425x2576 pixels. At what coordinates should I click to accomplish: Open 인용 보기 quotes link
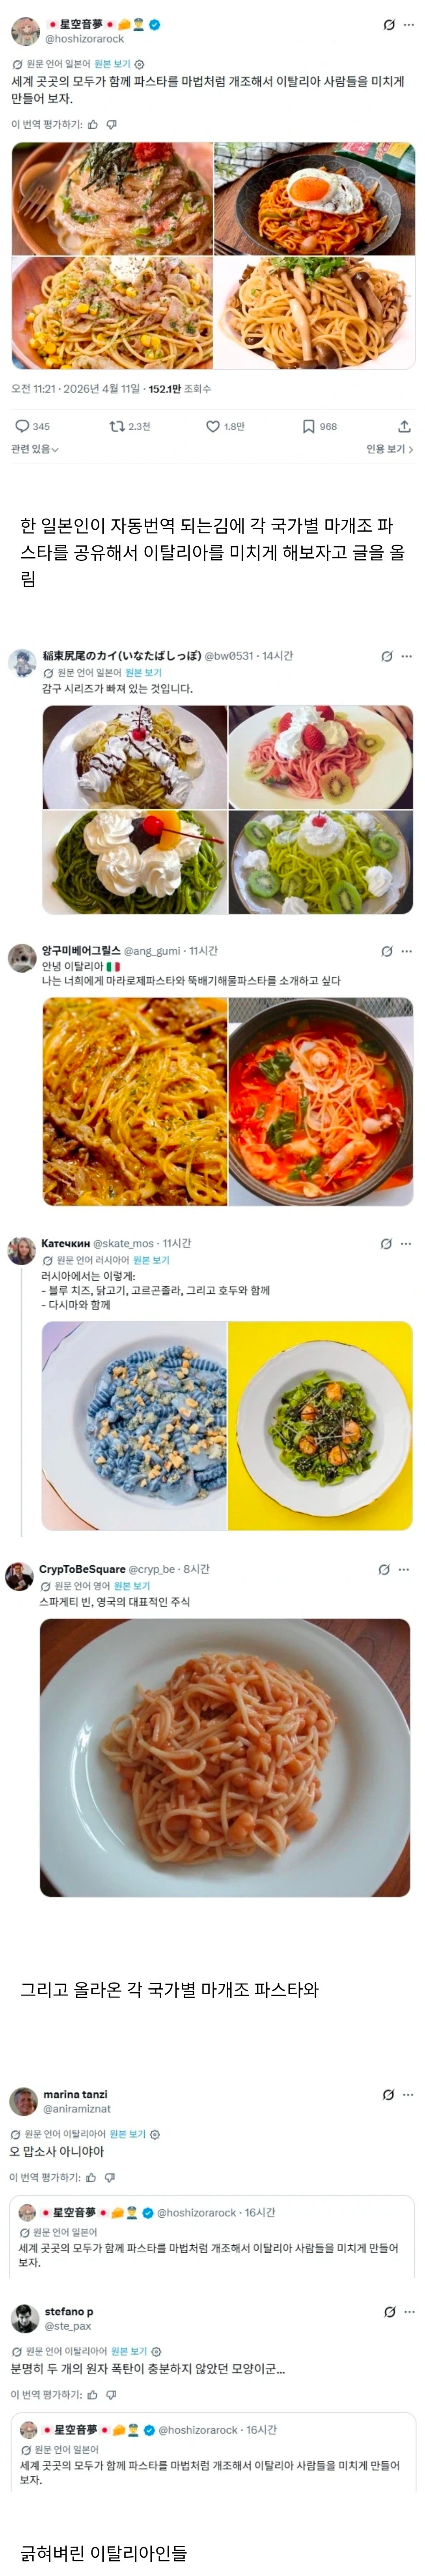390,449
